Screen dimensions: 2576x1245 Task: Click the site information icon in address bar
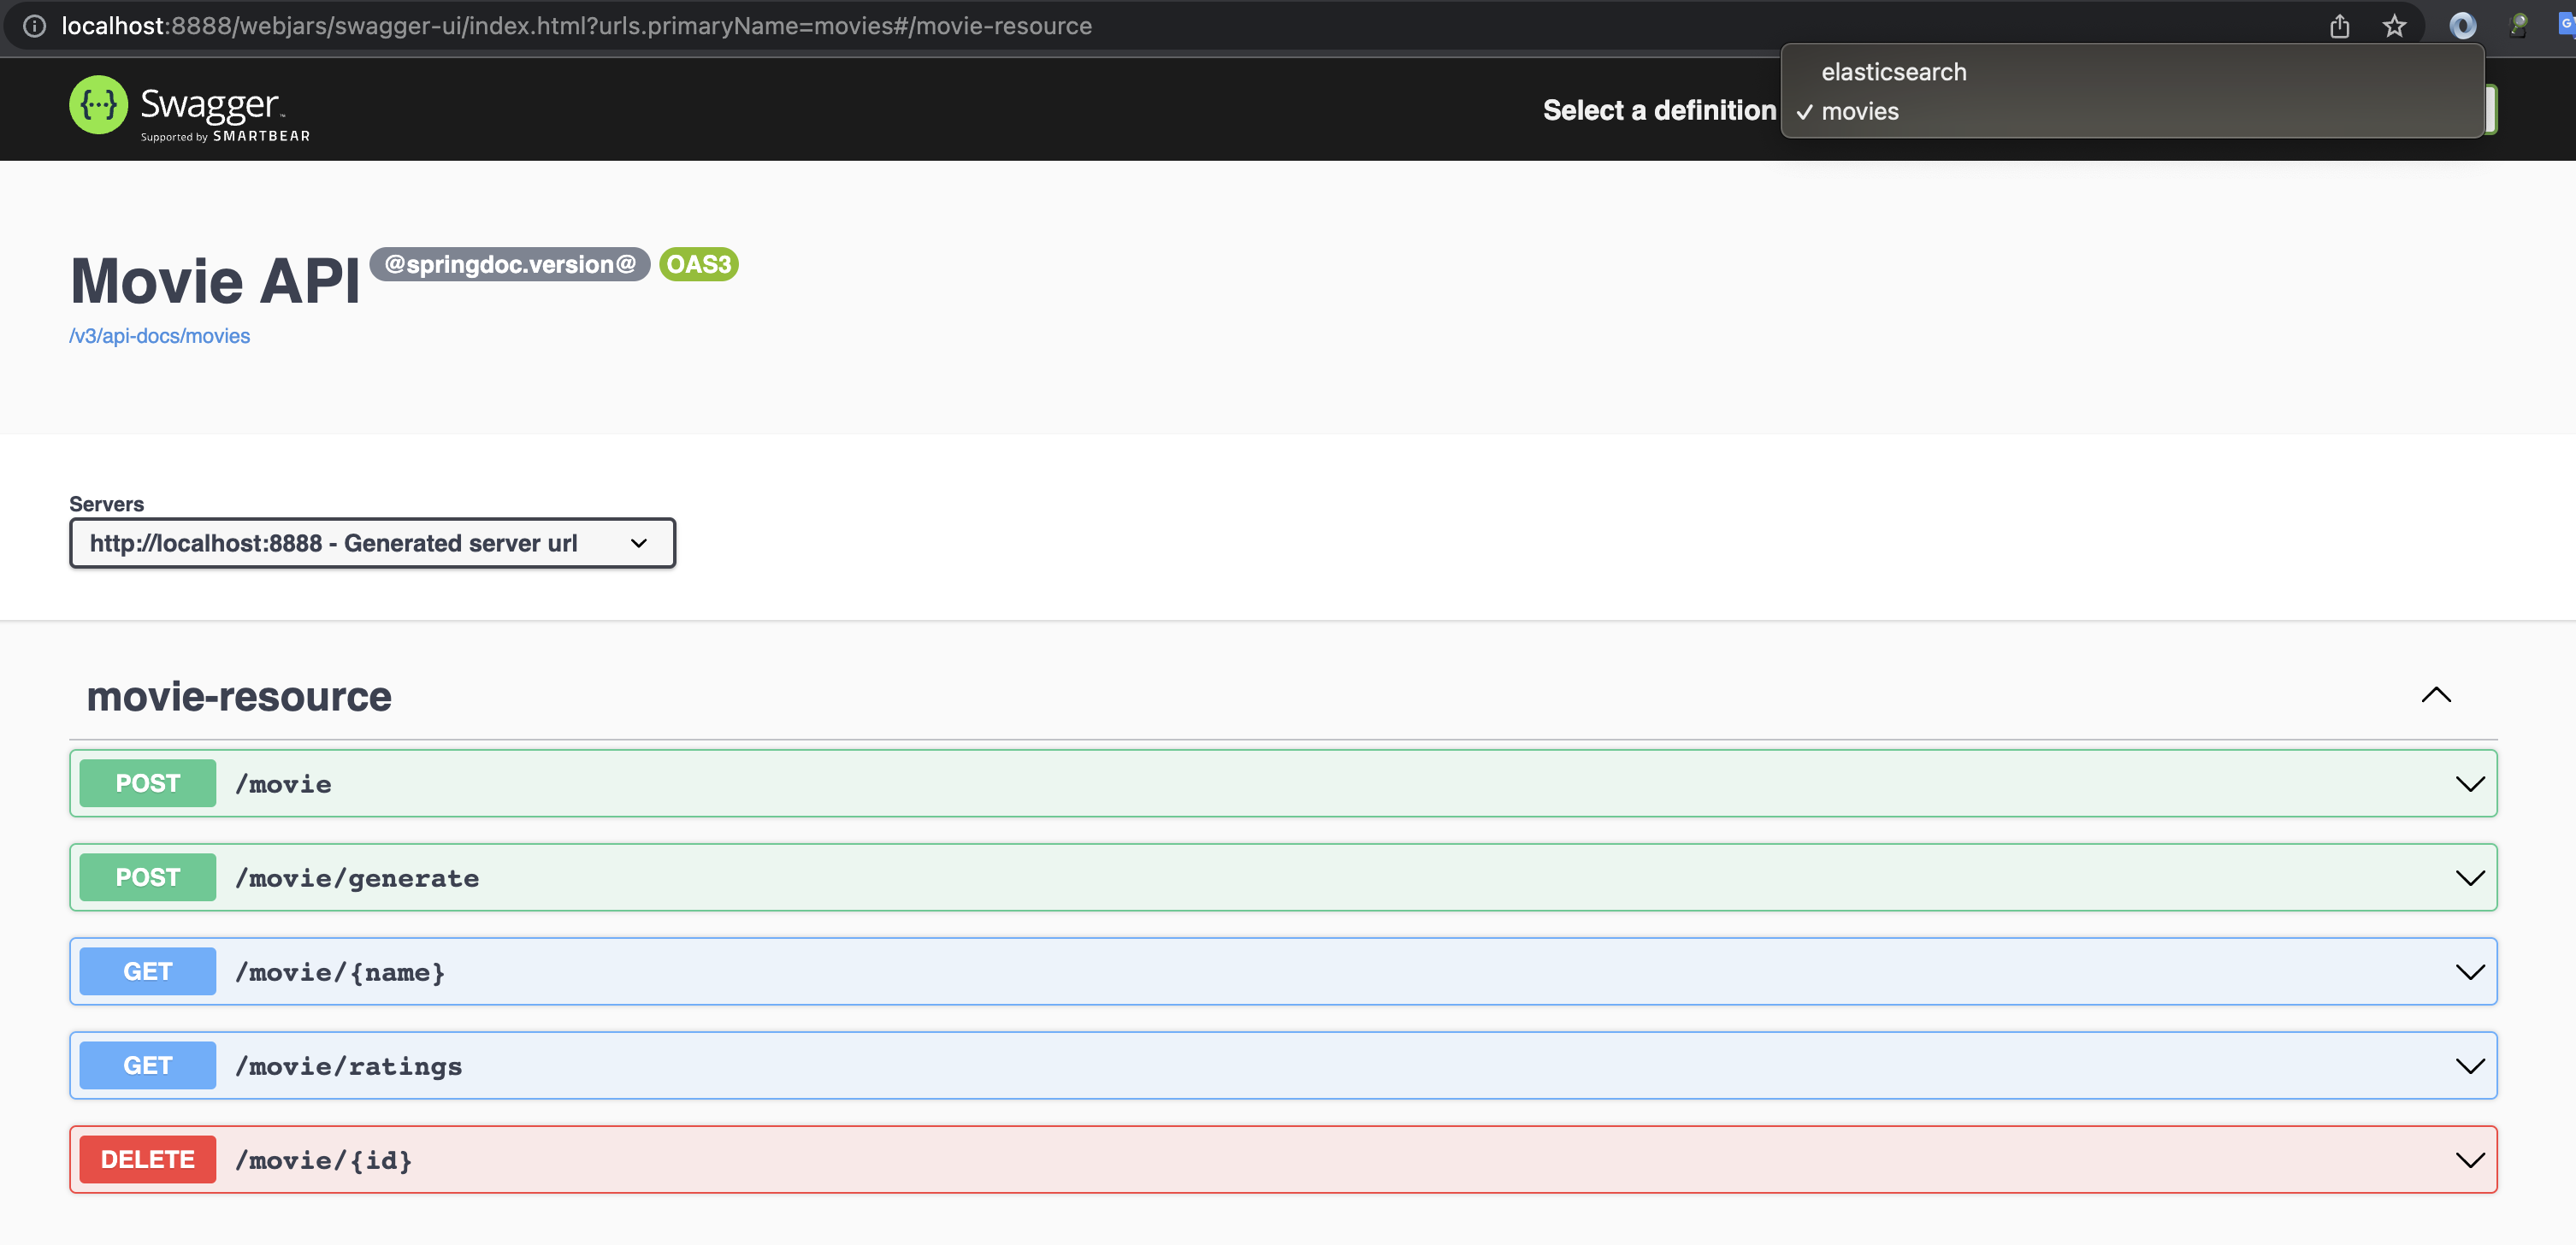pyautogui.click(x=34, y=26)
